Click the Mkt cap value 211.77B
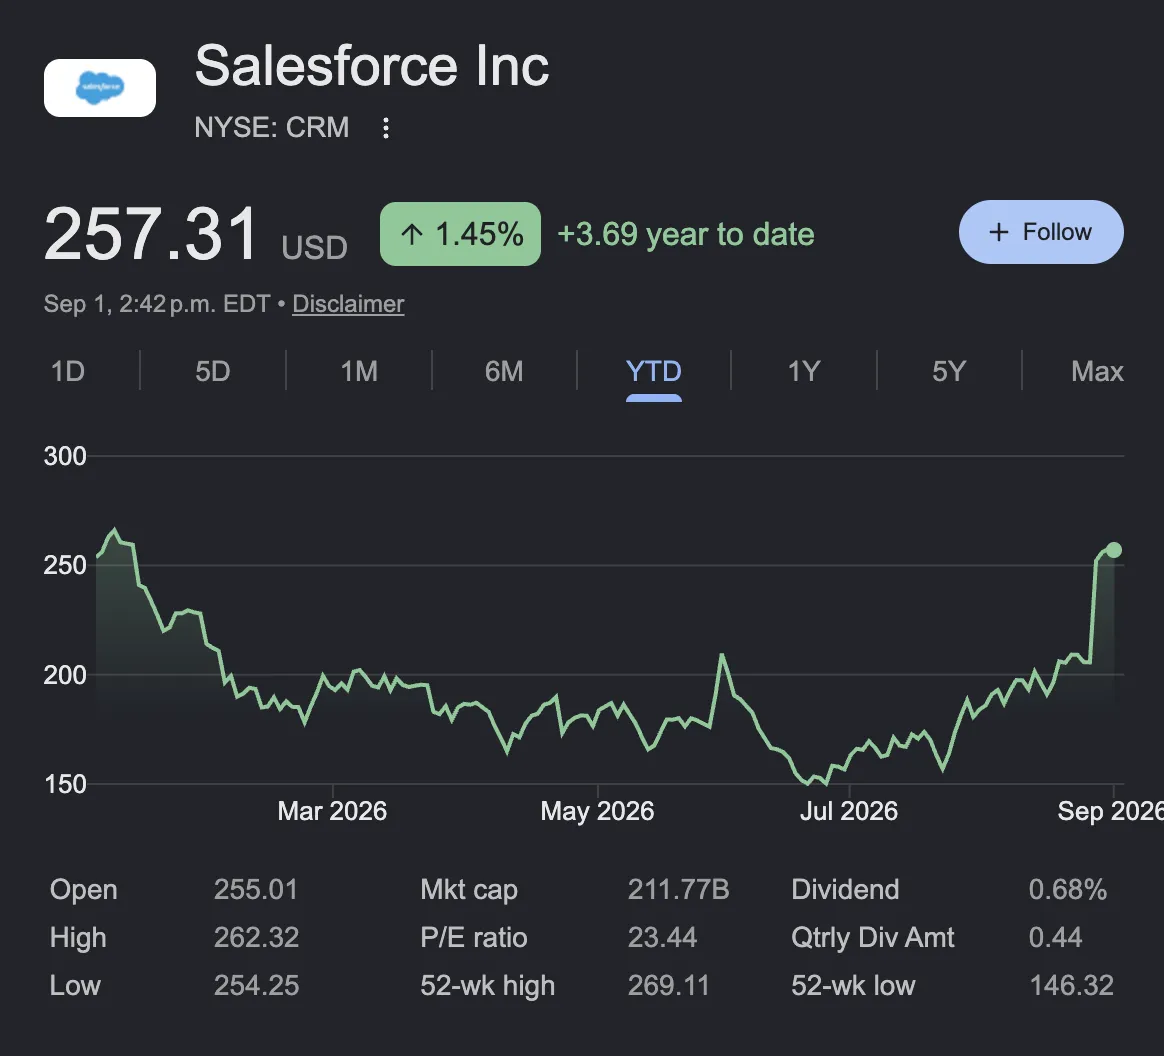This screenshot has width=1164, height=1056. click(x=679, y=889)
